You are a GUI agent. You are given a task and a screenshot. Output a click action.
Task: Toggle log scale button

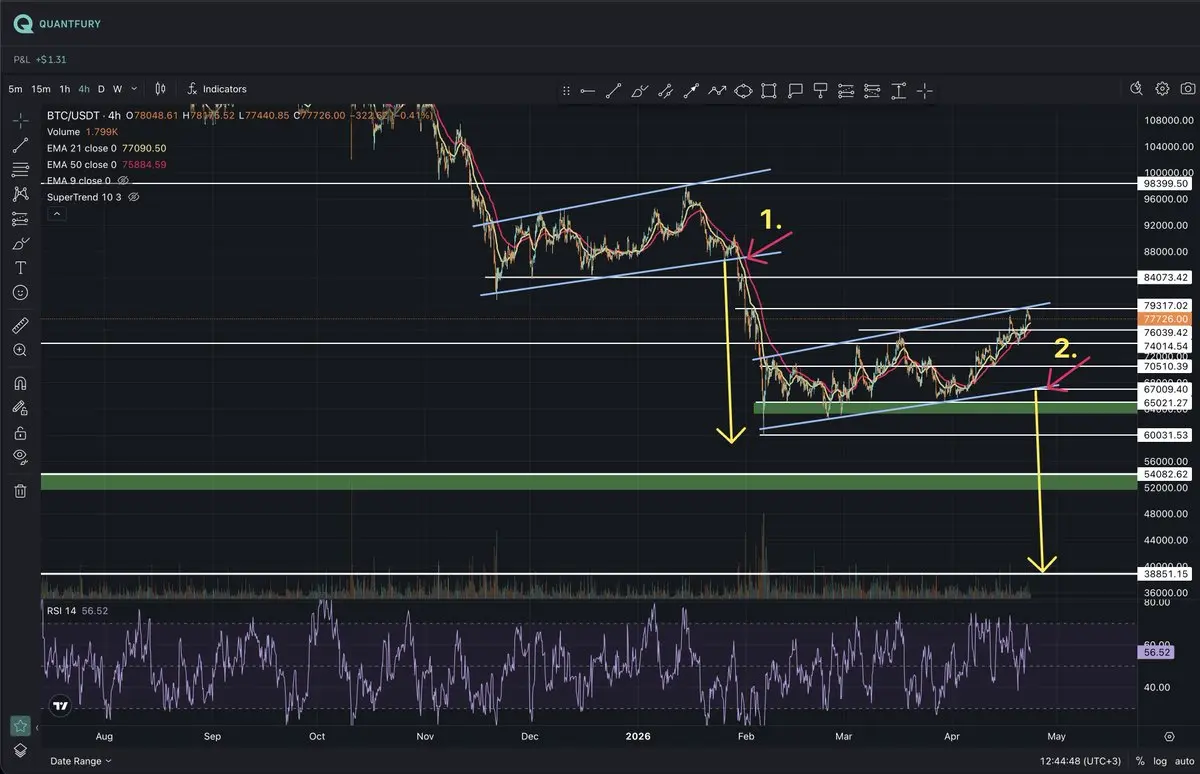click(1160, 761)
